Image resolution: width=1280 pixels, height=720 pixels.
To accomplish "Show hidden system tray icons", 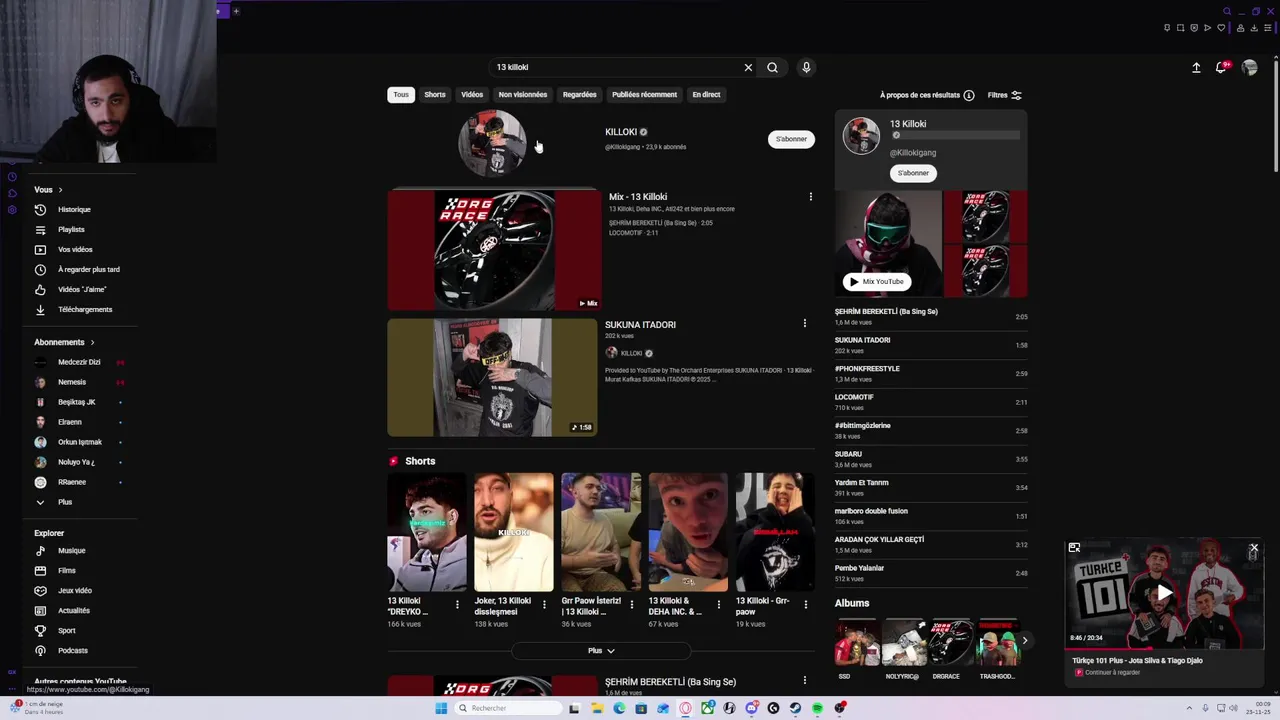I will pyautogui.click(x=1189, y=708).
